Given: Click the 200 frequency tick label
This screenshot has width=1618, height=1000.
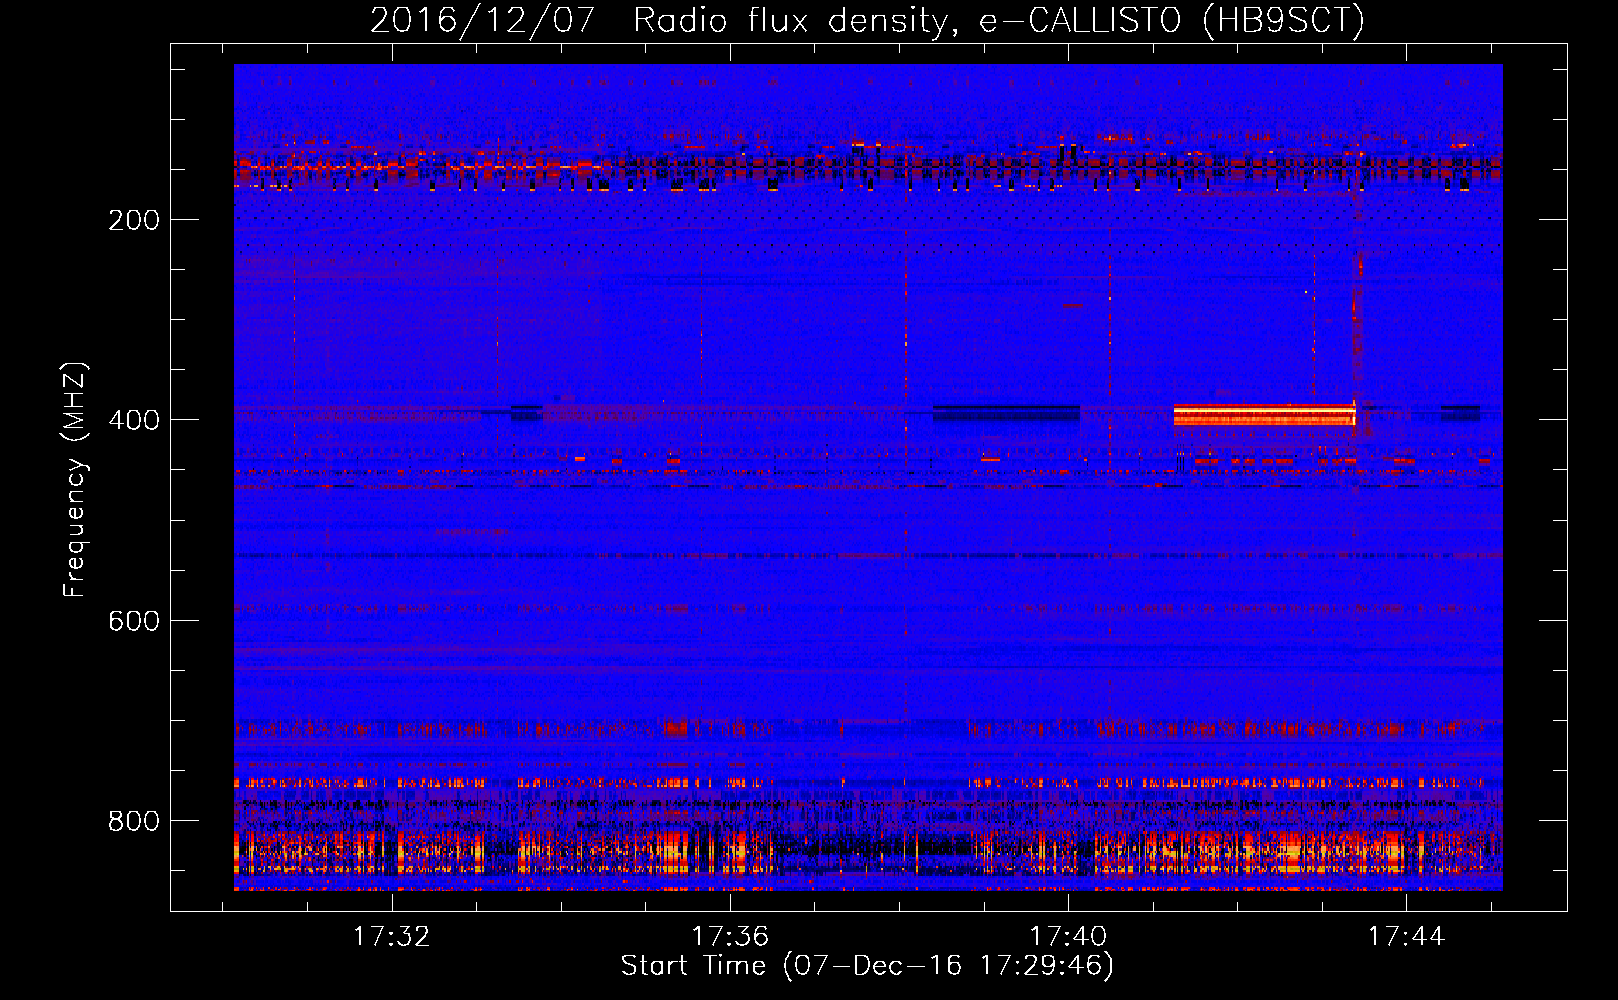Looking at the screenshot, I should pyautogui.click(x=134, y=220).
